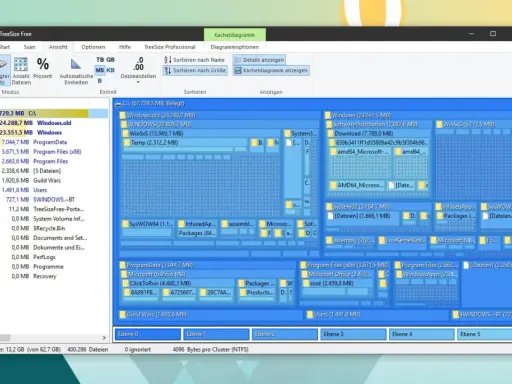Open the Diagrammoptionen tab
The width and height of the screenshot is (512, 384).
[234, 47]
